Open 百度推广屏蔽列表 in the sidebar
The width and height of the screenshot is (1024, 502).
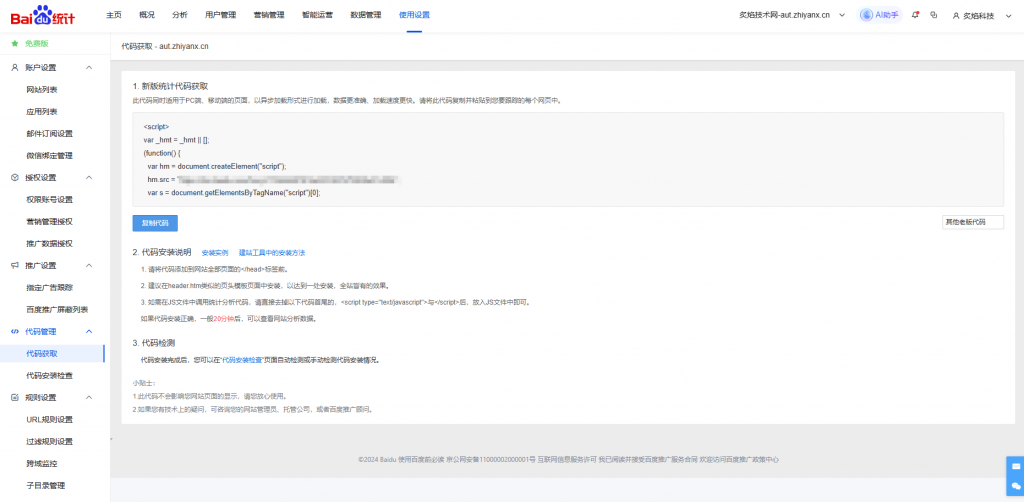[57, 309]
